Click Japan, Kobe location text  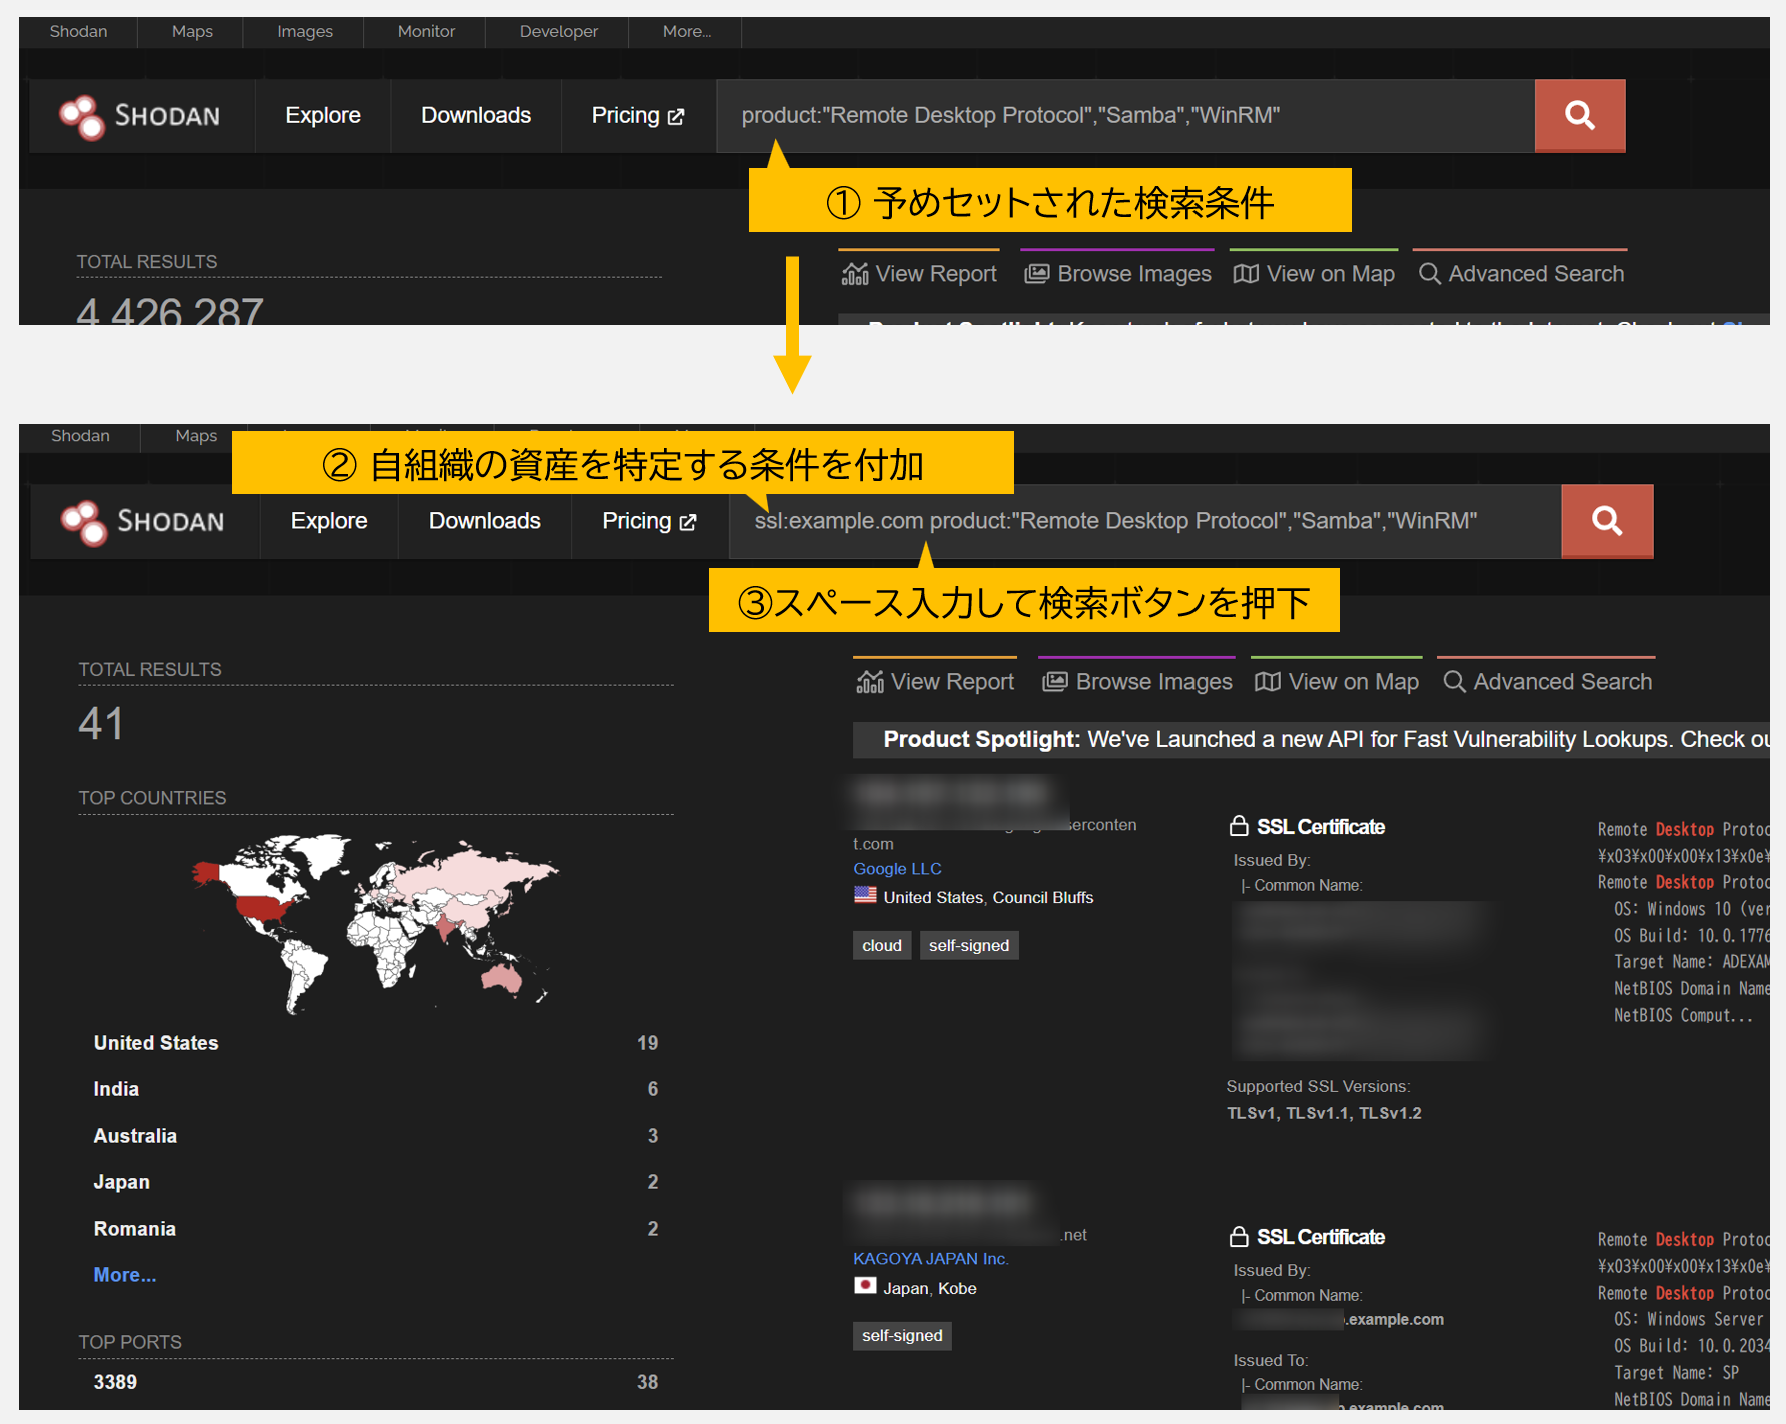pyautogui.click(x=930, y=1288)
